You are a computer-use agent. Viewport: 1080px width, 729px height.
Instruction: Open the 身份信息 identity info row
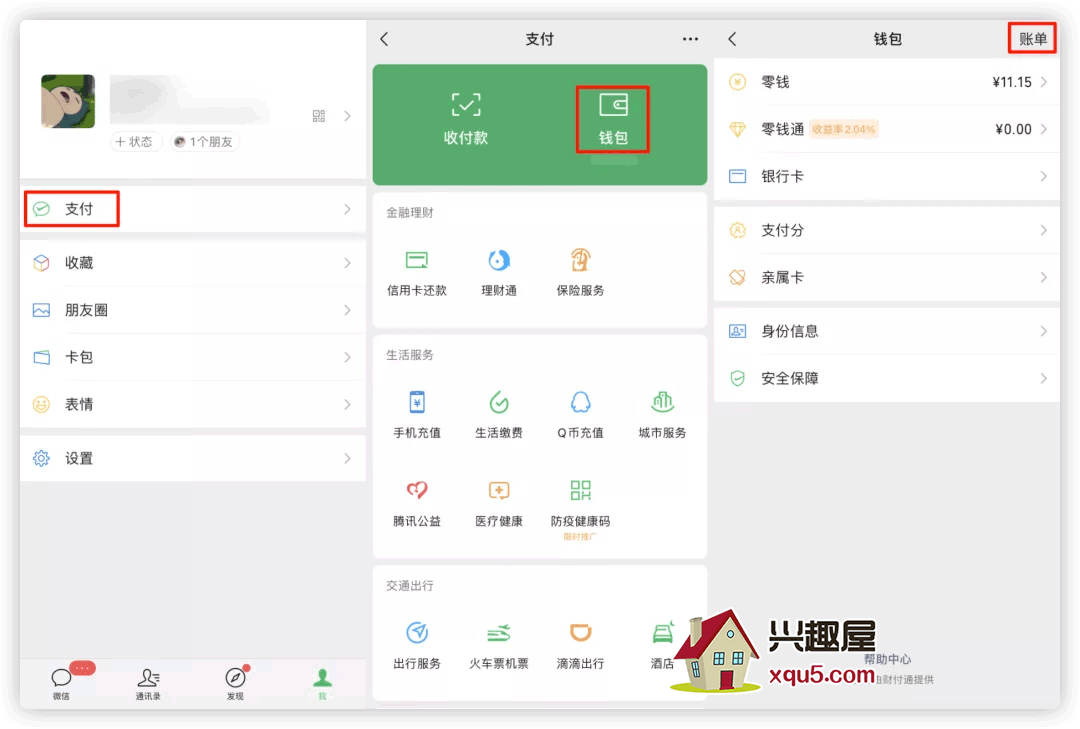tap(886, 331)
